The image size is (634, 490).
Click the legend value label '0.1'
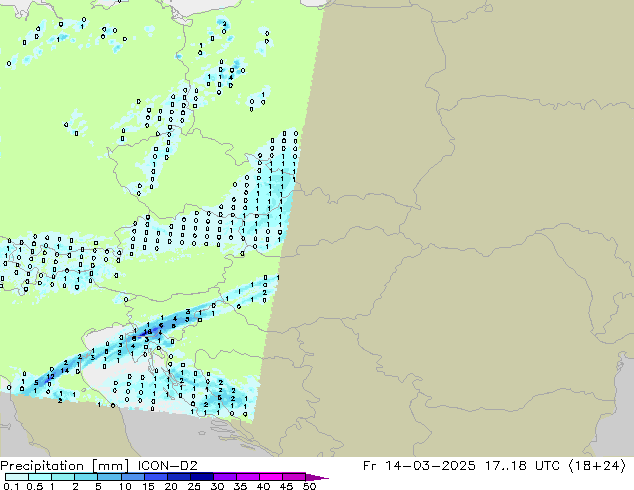point(11,486)
